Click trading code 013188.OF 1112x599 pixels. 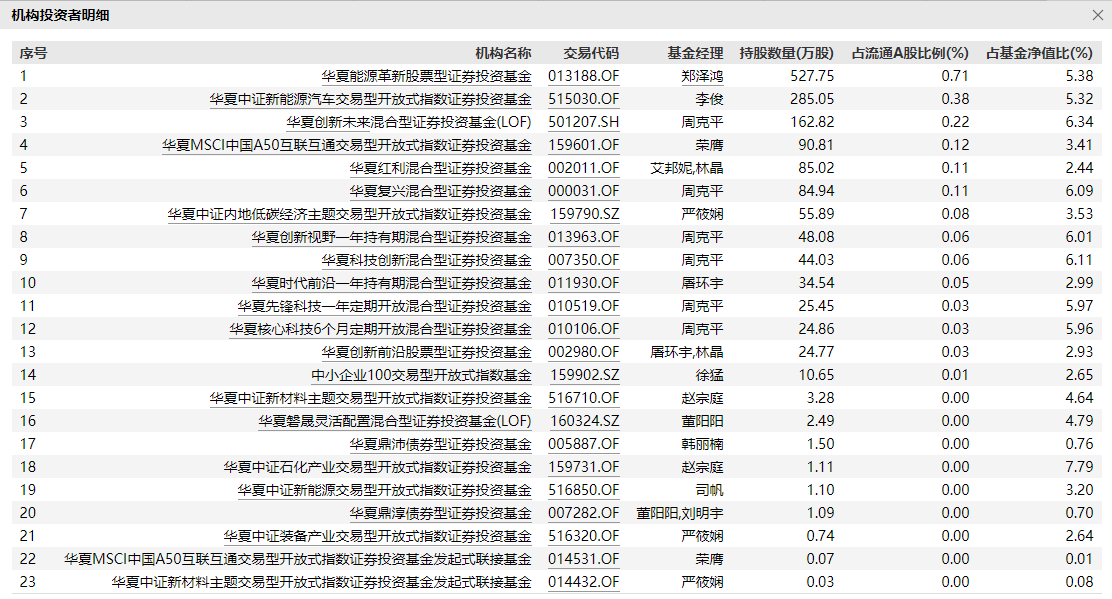[584, 76]
